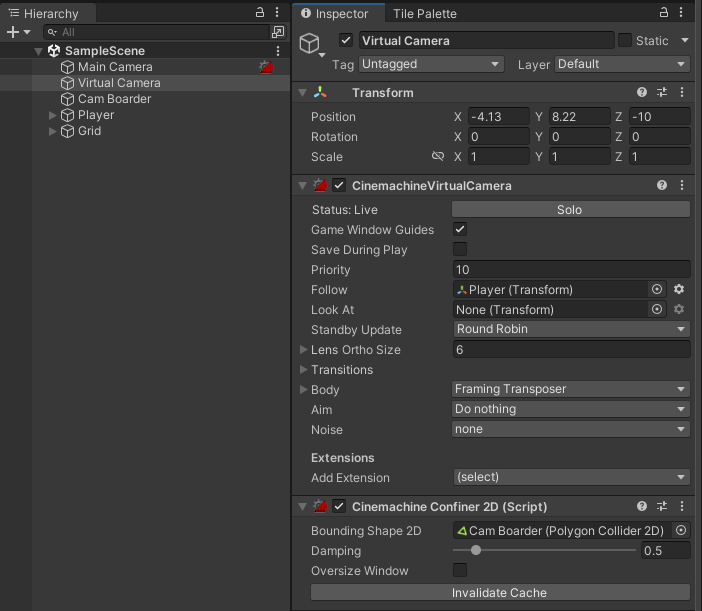Image resolution: width=702 pixels, height=611 pixels.
Task: Click the Invalidate Cache button
Action: 500,592
